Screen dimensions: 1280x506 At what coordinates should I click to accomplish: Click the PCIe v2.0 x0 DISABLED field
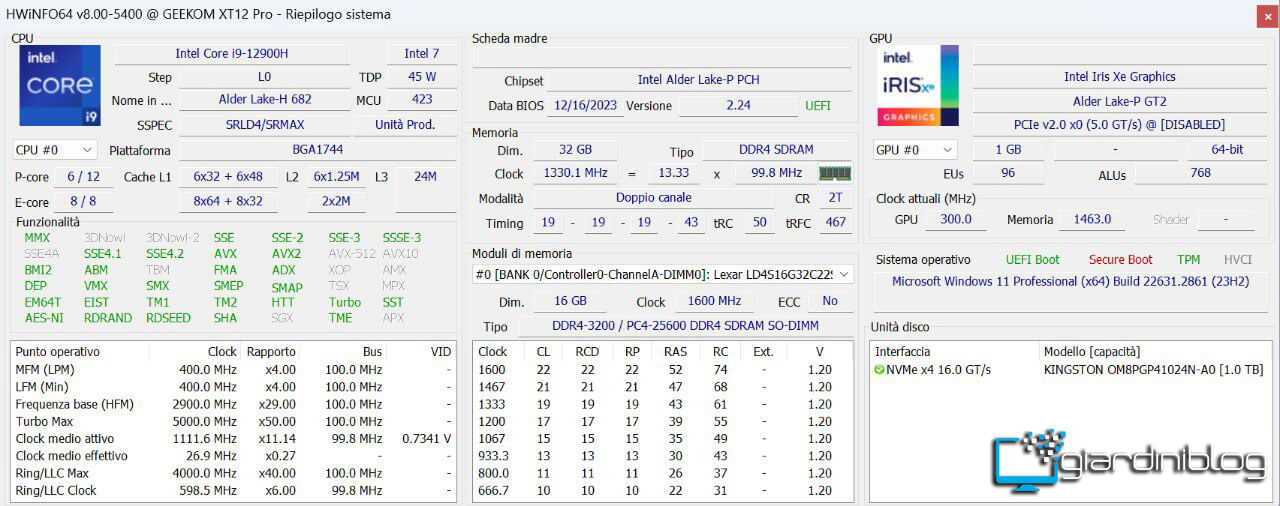coord(1119,125)
